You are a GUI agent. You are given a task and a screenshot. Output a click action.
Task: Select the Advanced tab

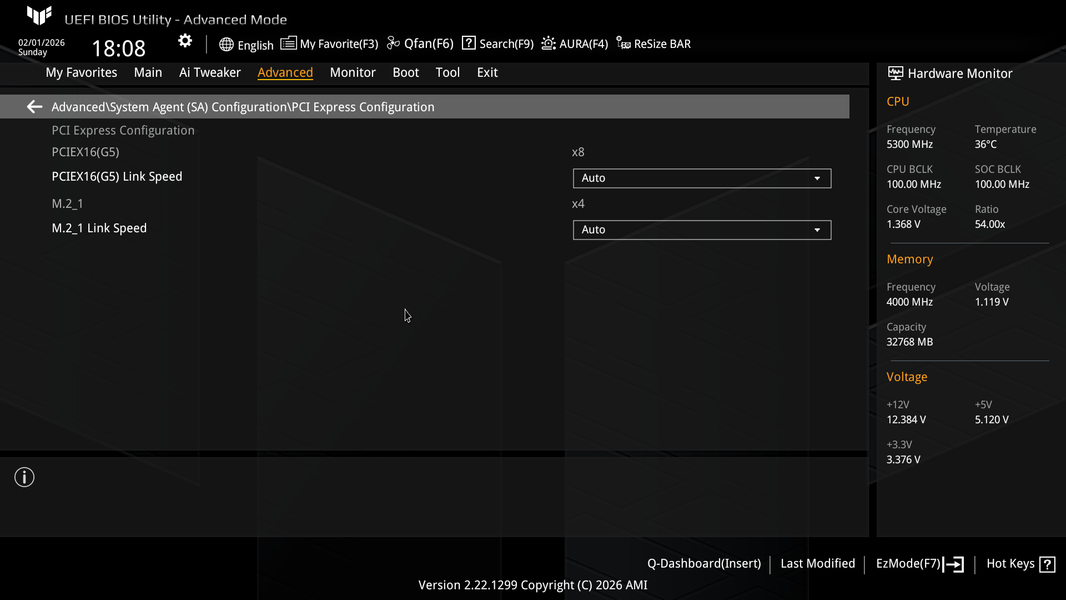click(285, 72)
